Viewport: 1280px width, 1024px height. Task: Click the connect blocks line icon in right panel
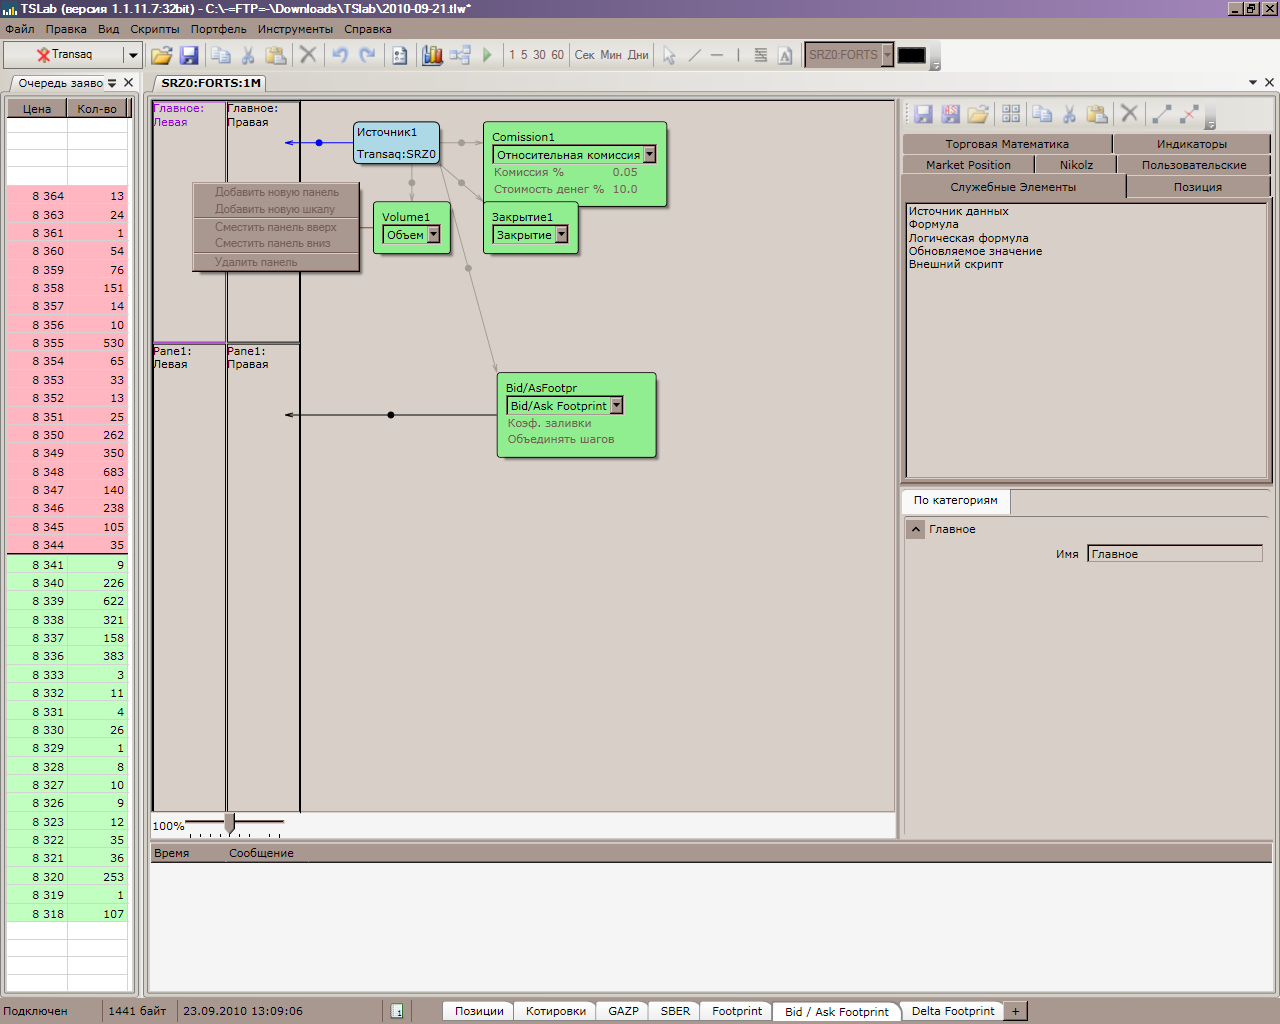tap(1162, 114)
